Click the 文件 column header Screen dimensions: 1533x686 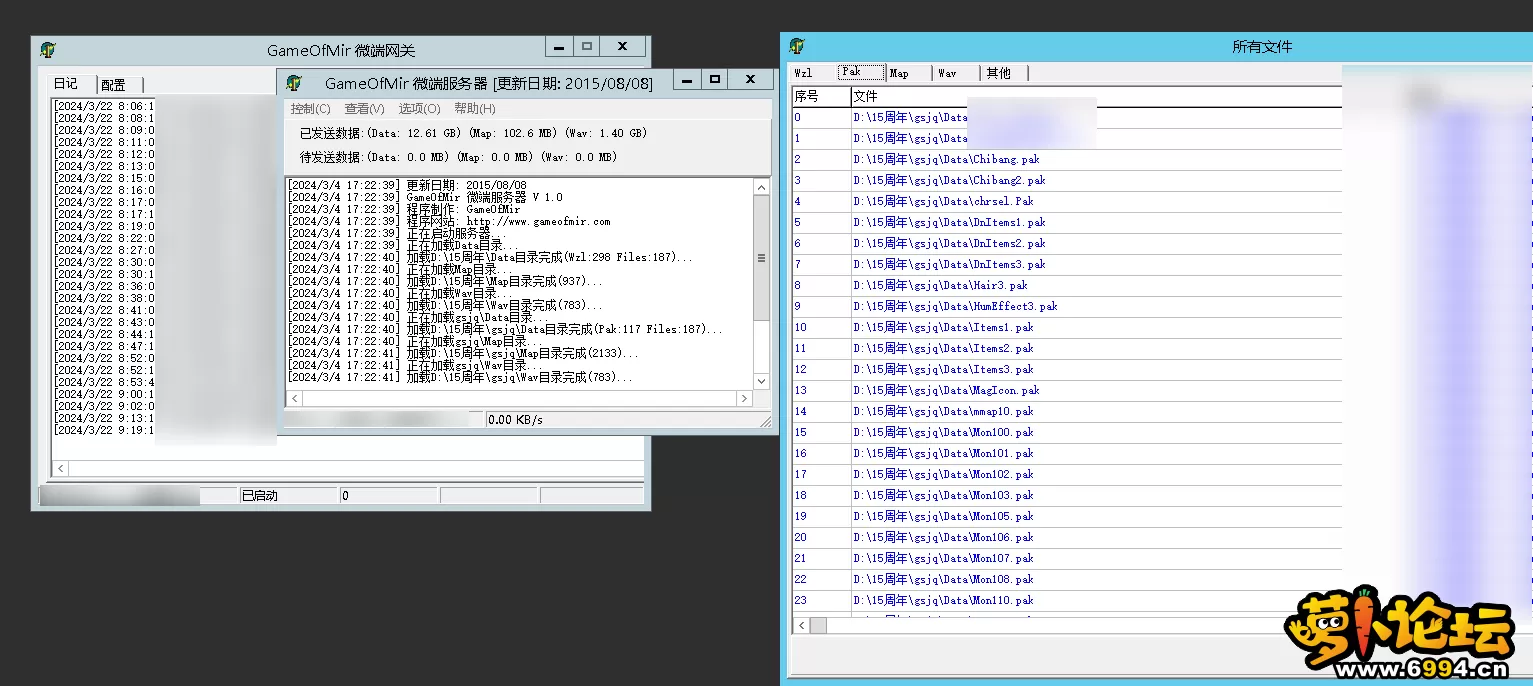pos(1096,96)
